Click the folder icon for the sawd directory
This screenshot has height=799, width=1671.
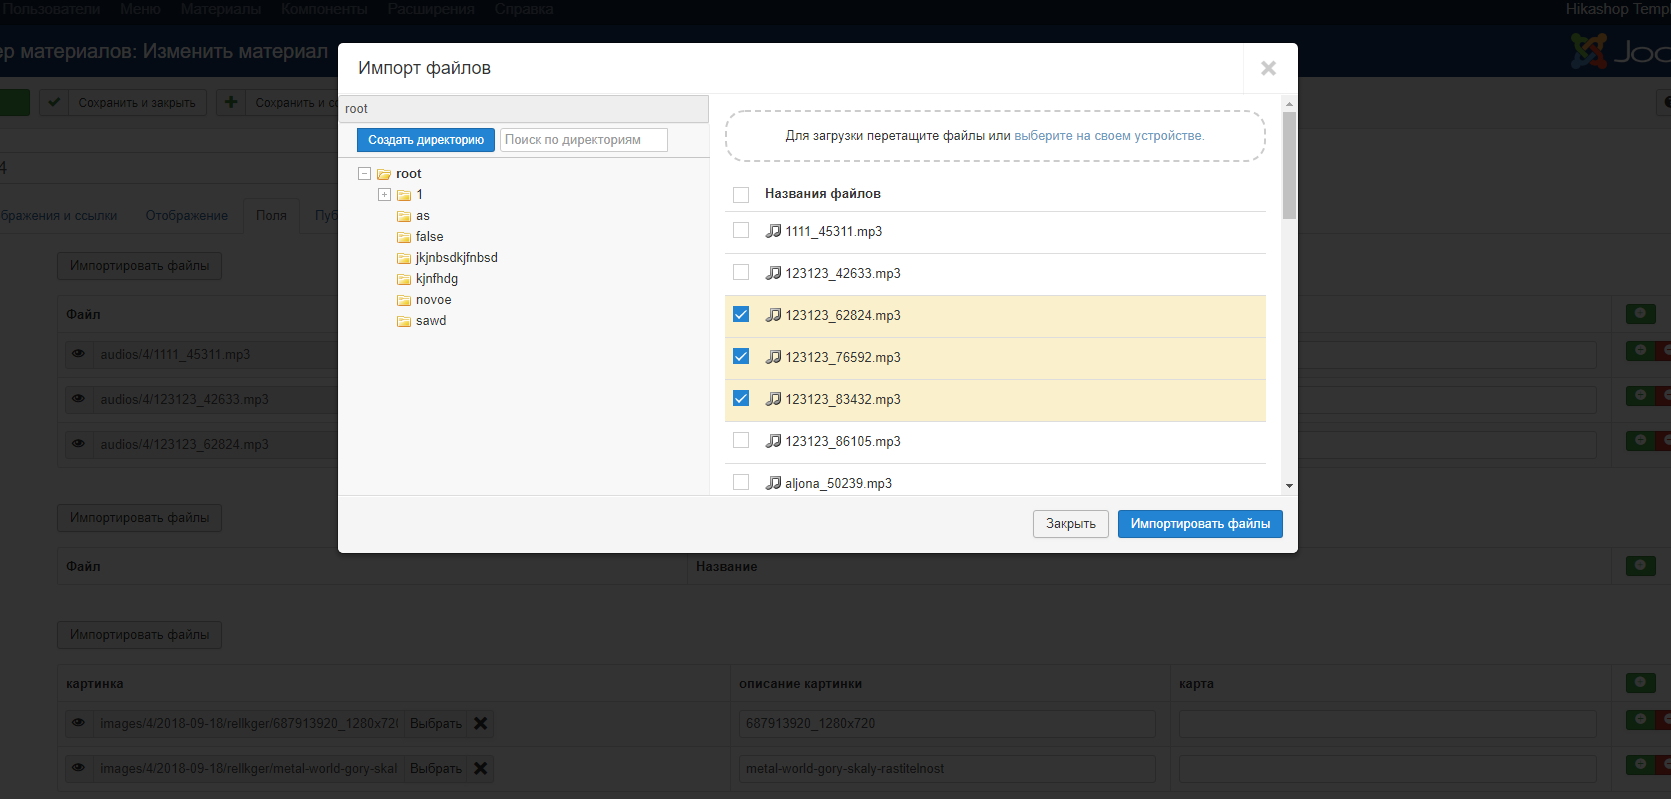click(x=404, y=321)
